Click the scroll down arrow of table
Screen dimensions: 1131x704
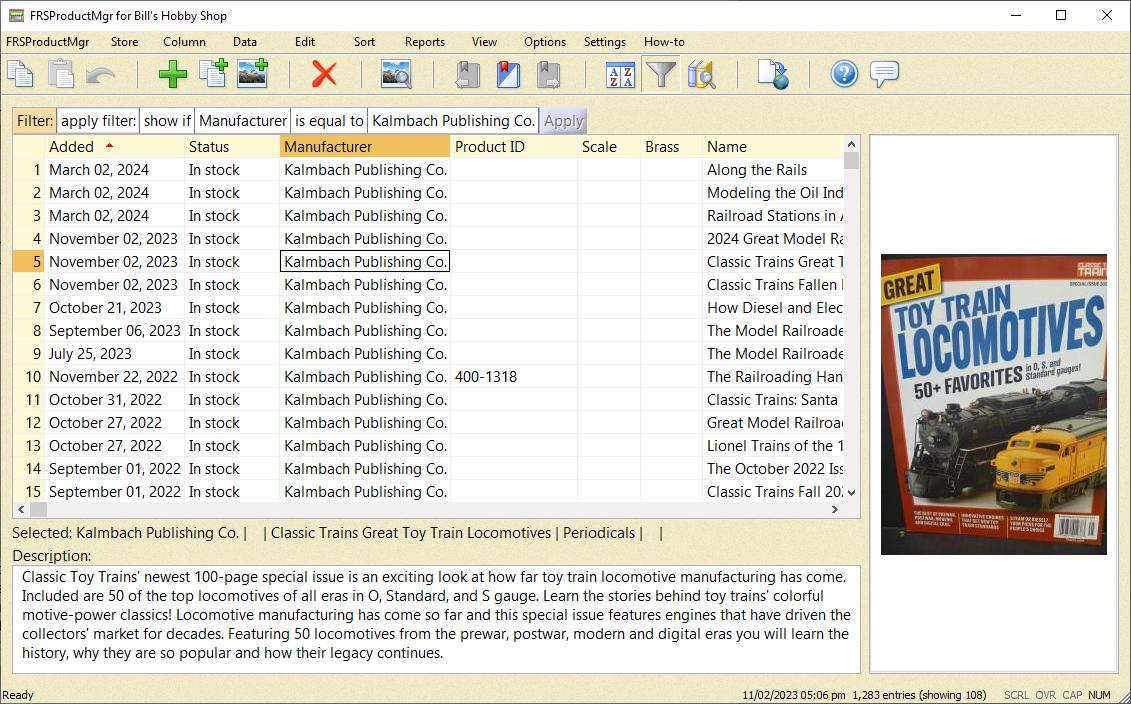[851, 493]
